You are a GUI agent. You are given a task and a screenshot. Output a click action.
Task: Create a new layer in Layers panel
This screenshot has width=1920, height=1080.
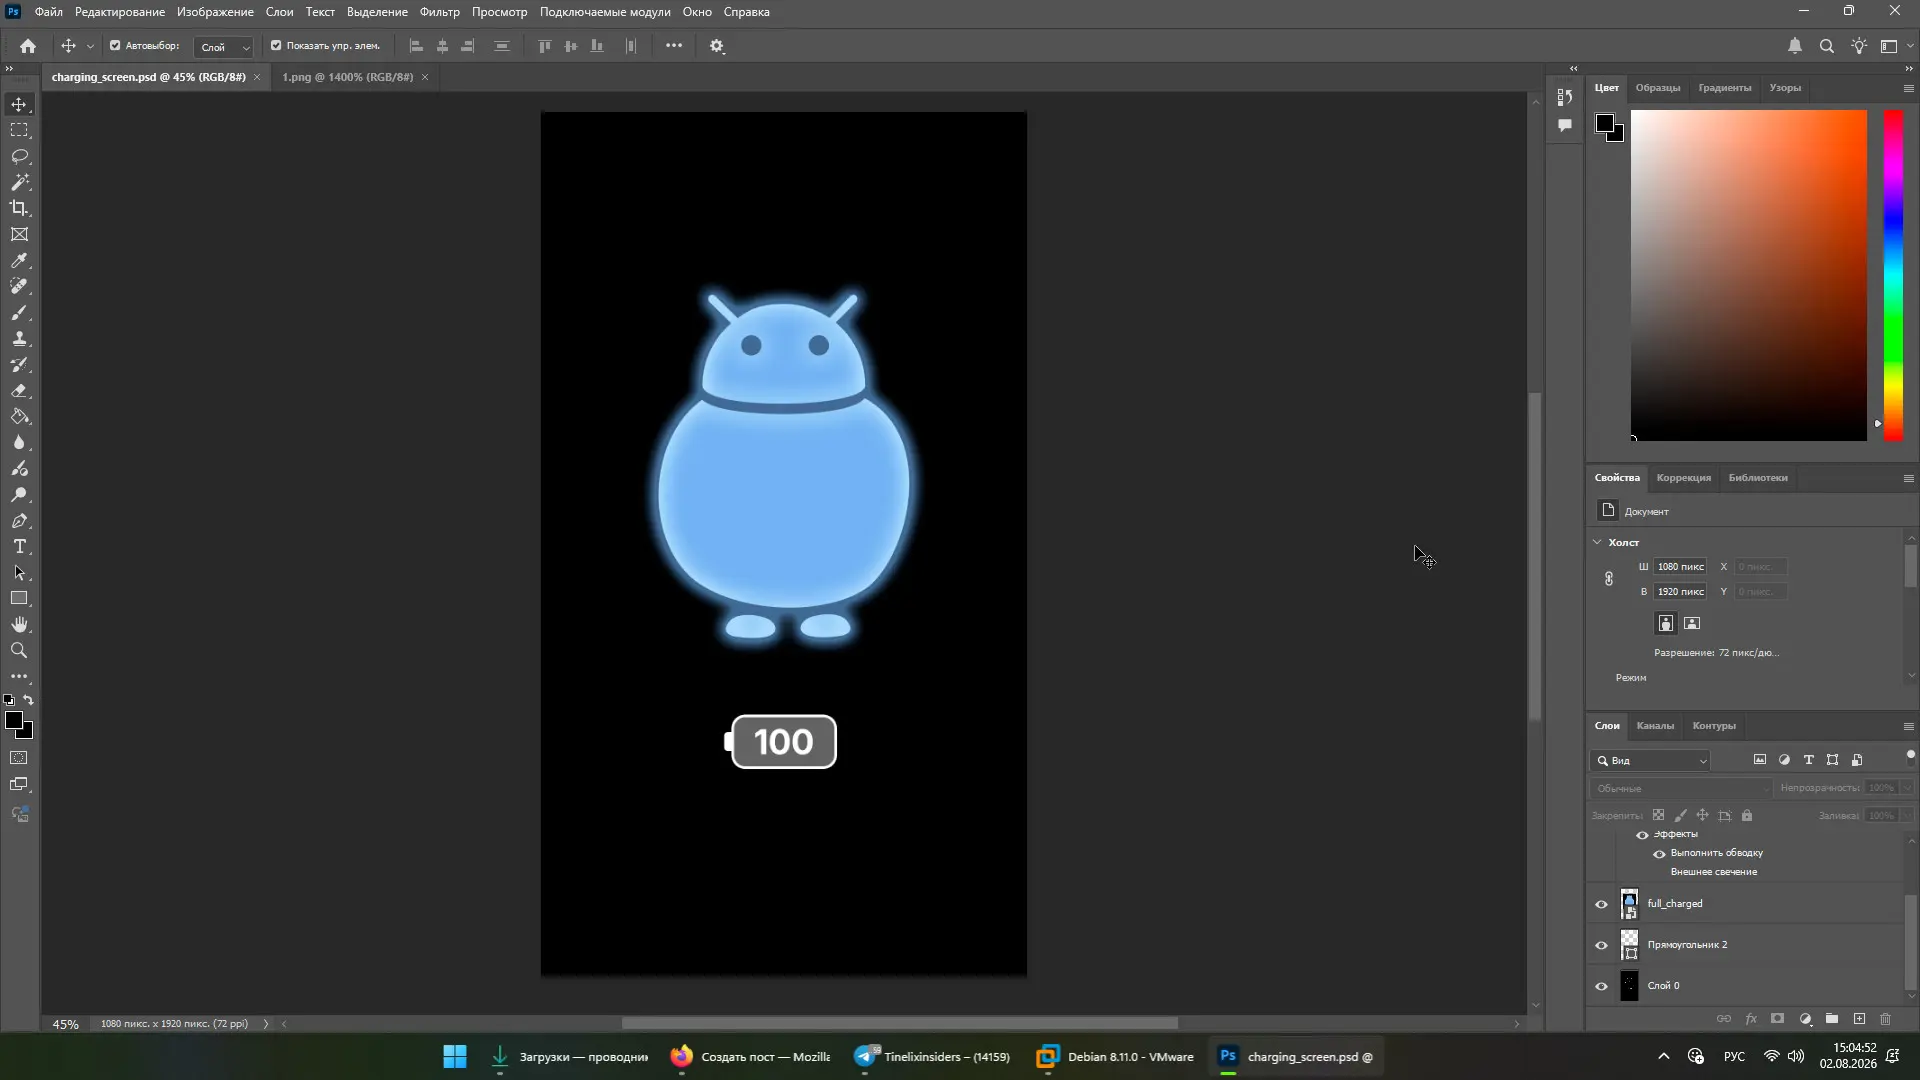[x=1859, y=1019]
